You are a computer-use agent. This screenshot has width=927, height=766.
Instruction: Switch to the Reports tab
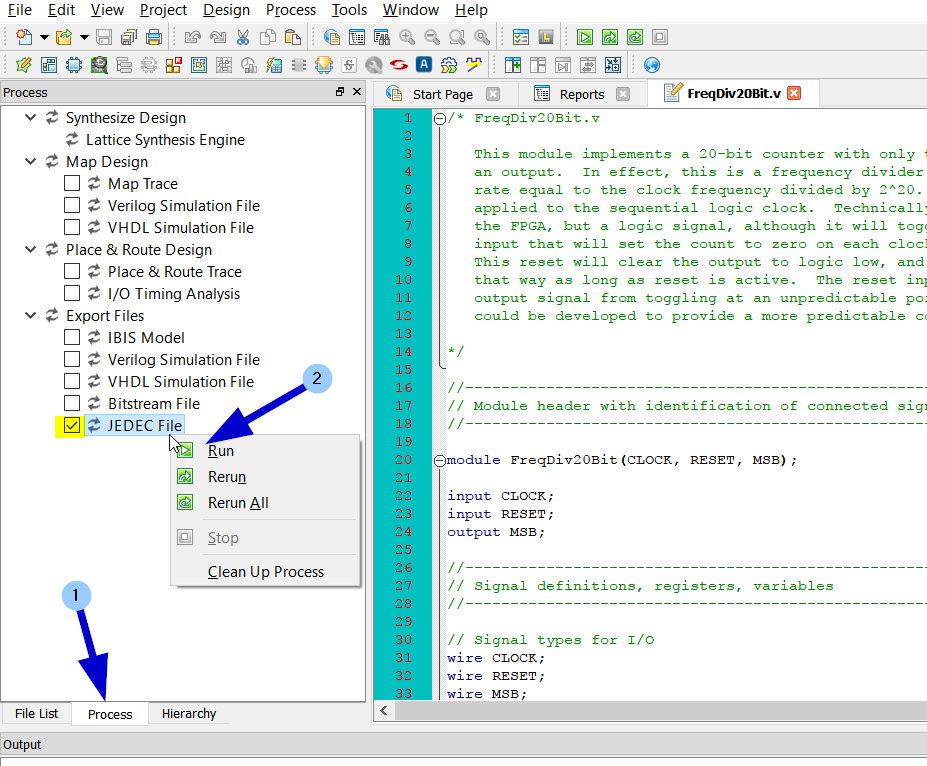click(x=582, y=95)
